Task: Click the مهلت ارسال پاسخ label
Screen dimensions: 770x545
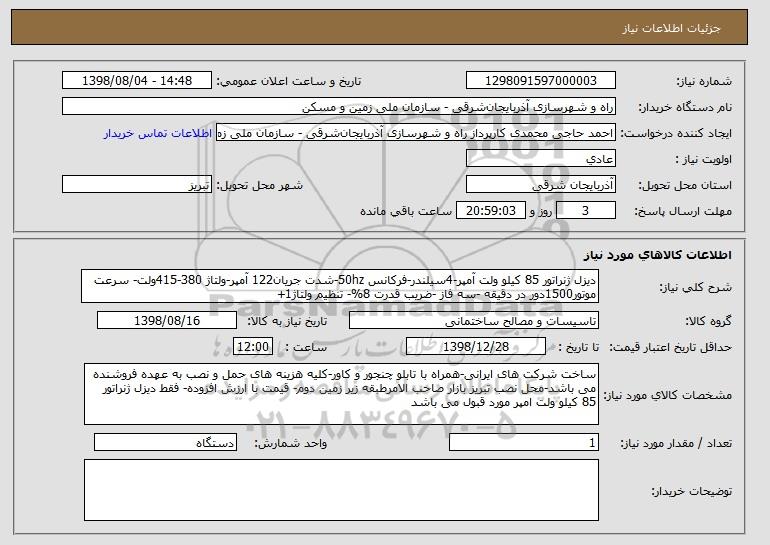Action: click(683, 212)
